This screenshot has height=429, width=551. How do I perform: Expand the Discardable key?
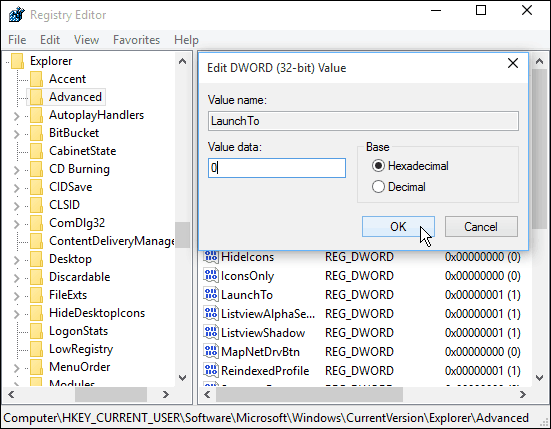point(16,278)
